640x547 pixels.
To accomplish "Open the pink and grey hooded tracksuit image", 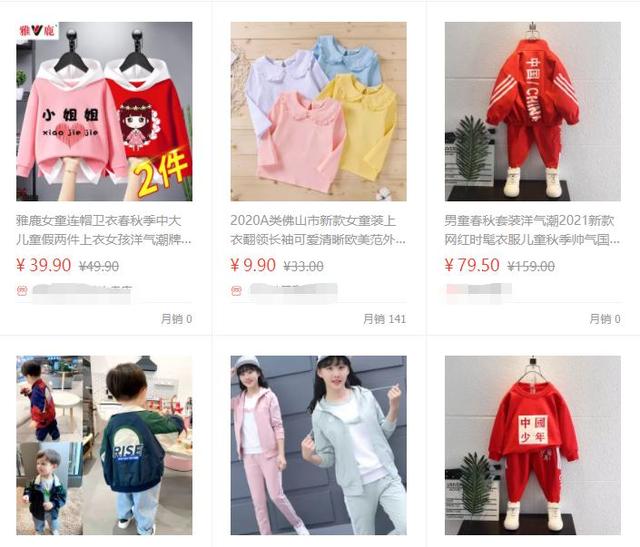I will pyautogui.click(x=318, y=445).
